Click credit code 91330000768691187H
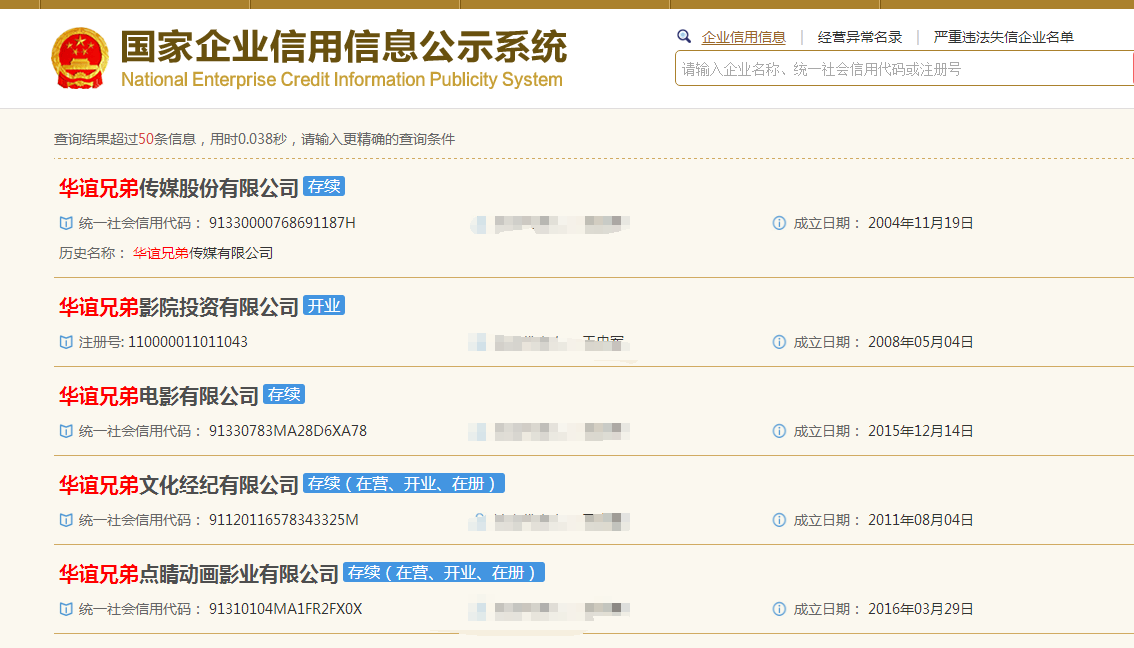 click(x=282, y=223)
